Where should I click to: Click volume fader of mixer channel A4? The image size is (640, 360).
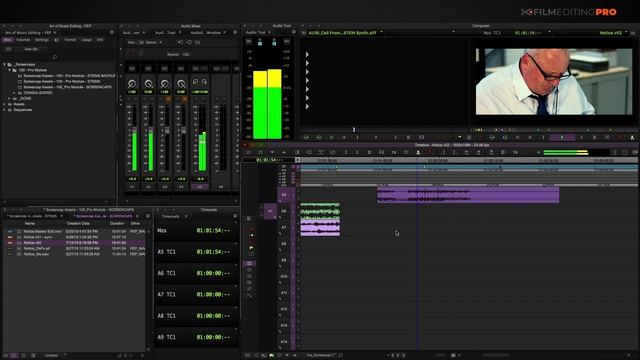coord(183,131)
